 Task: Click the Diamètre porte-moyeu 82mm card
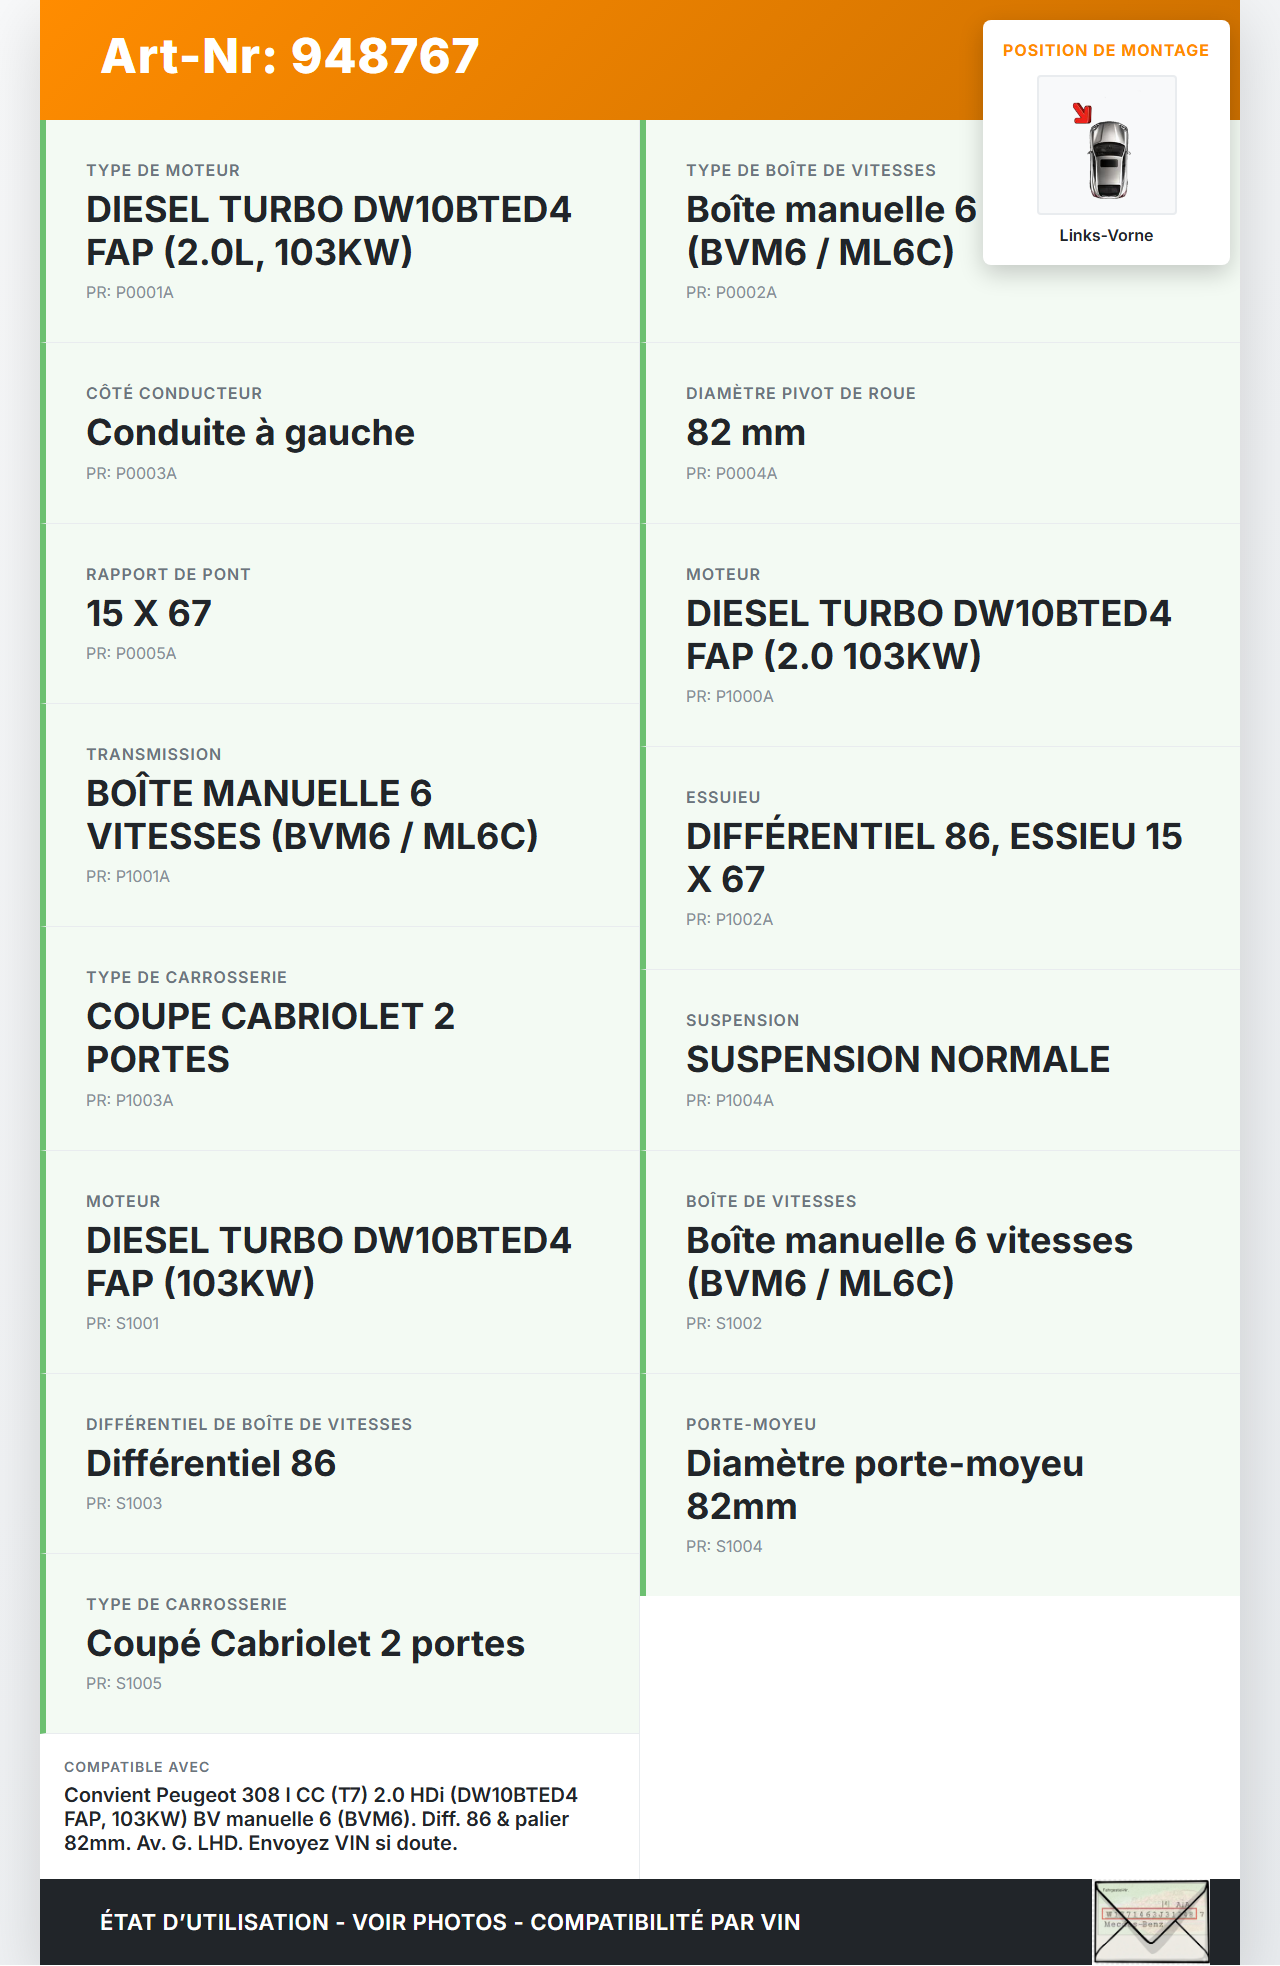940,1484
